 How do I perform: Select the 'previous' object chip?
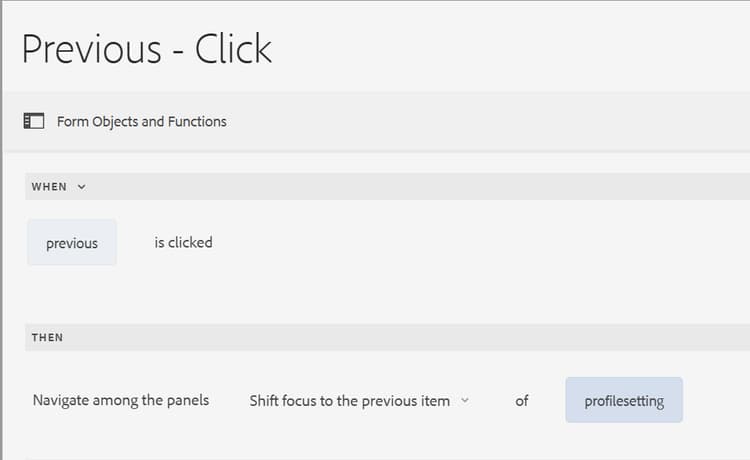point(72,243)
